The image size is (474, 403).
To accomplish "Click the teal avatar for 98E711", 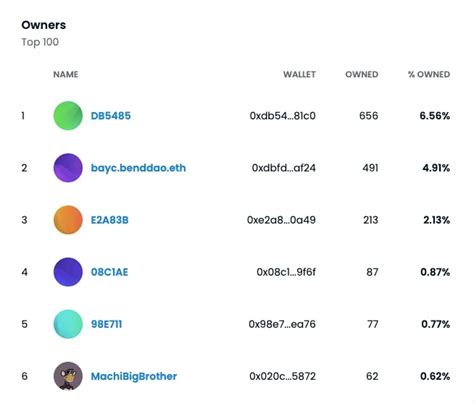I will [68, 324].
